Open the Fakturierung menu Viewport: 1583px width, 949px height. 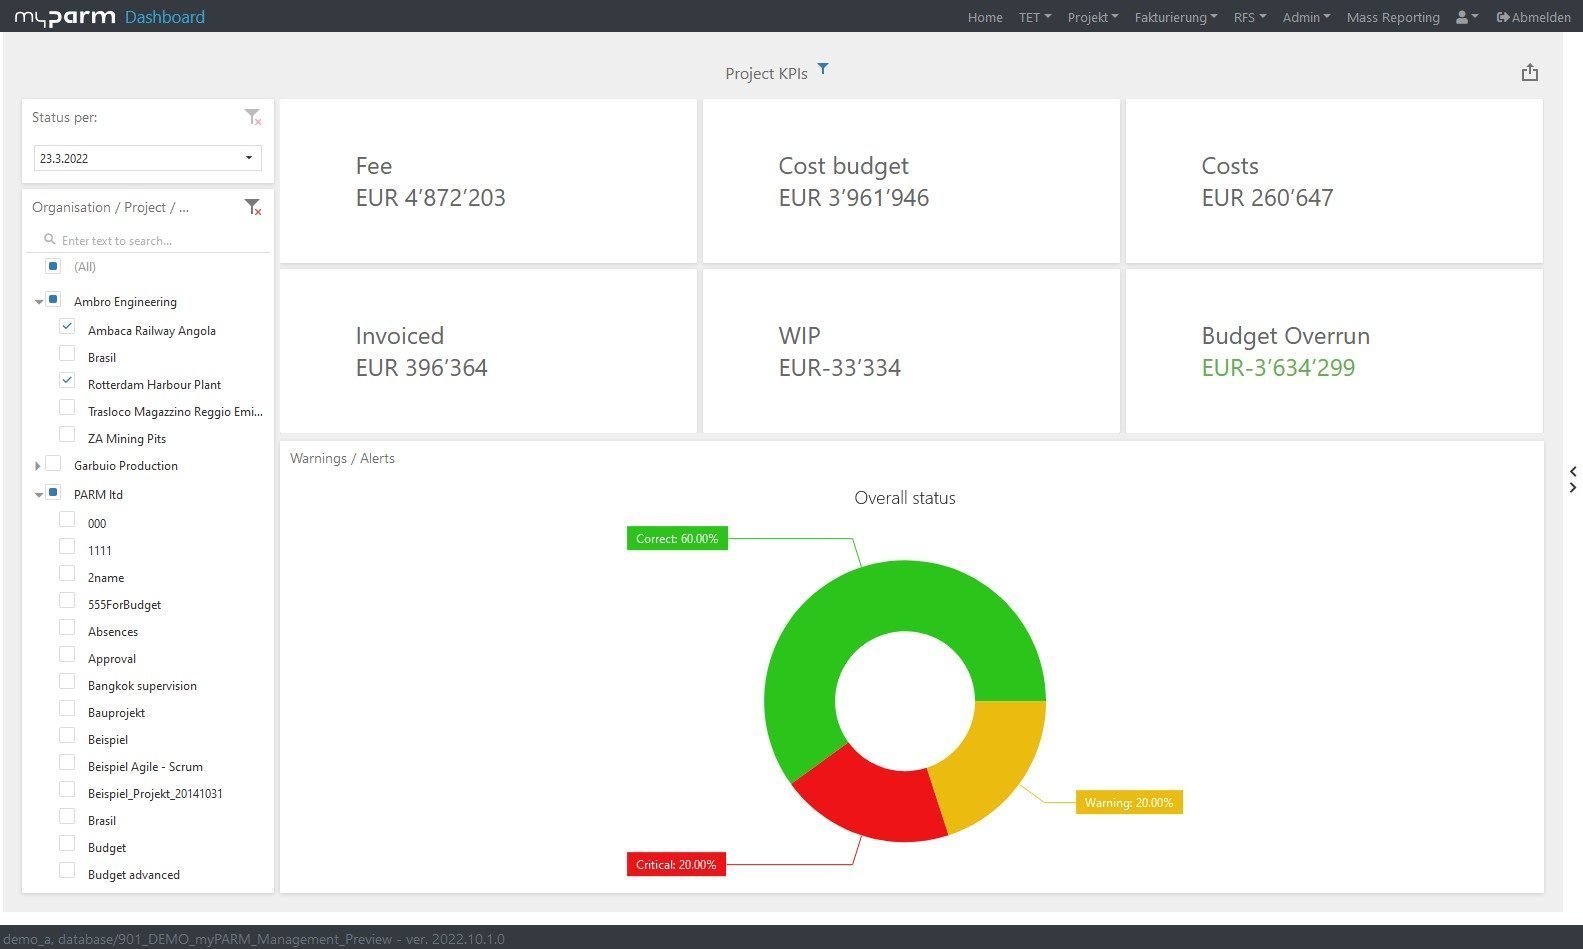(1175, 17)
